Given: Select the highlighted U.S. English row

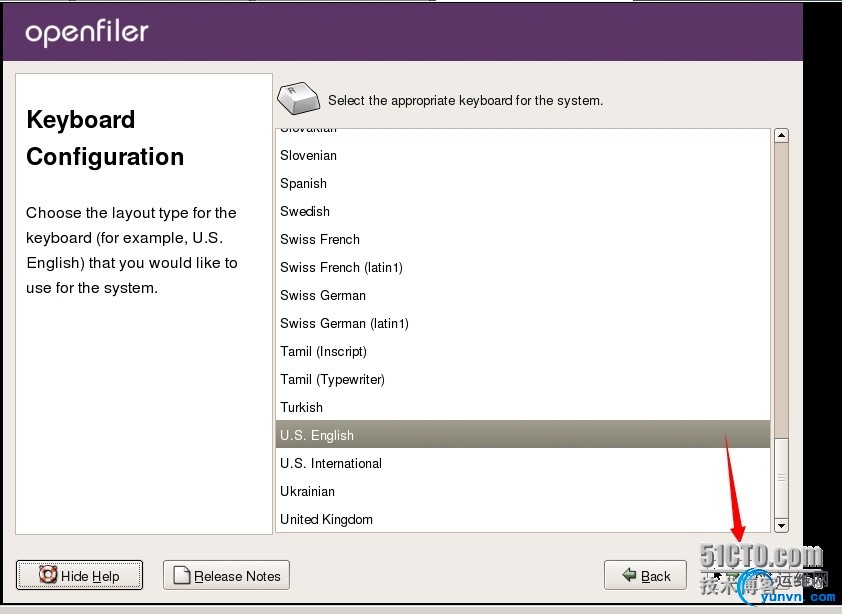Looking at the screenshot, I should pyautogui.click(x=523, y=435).
